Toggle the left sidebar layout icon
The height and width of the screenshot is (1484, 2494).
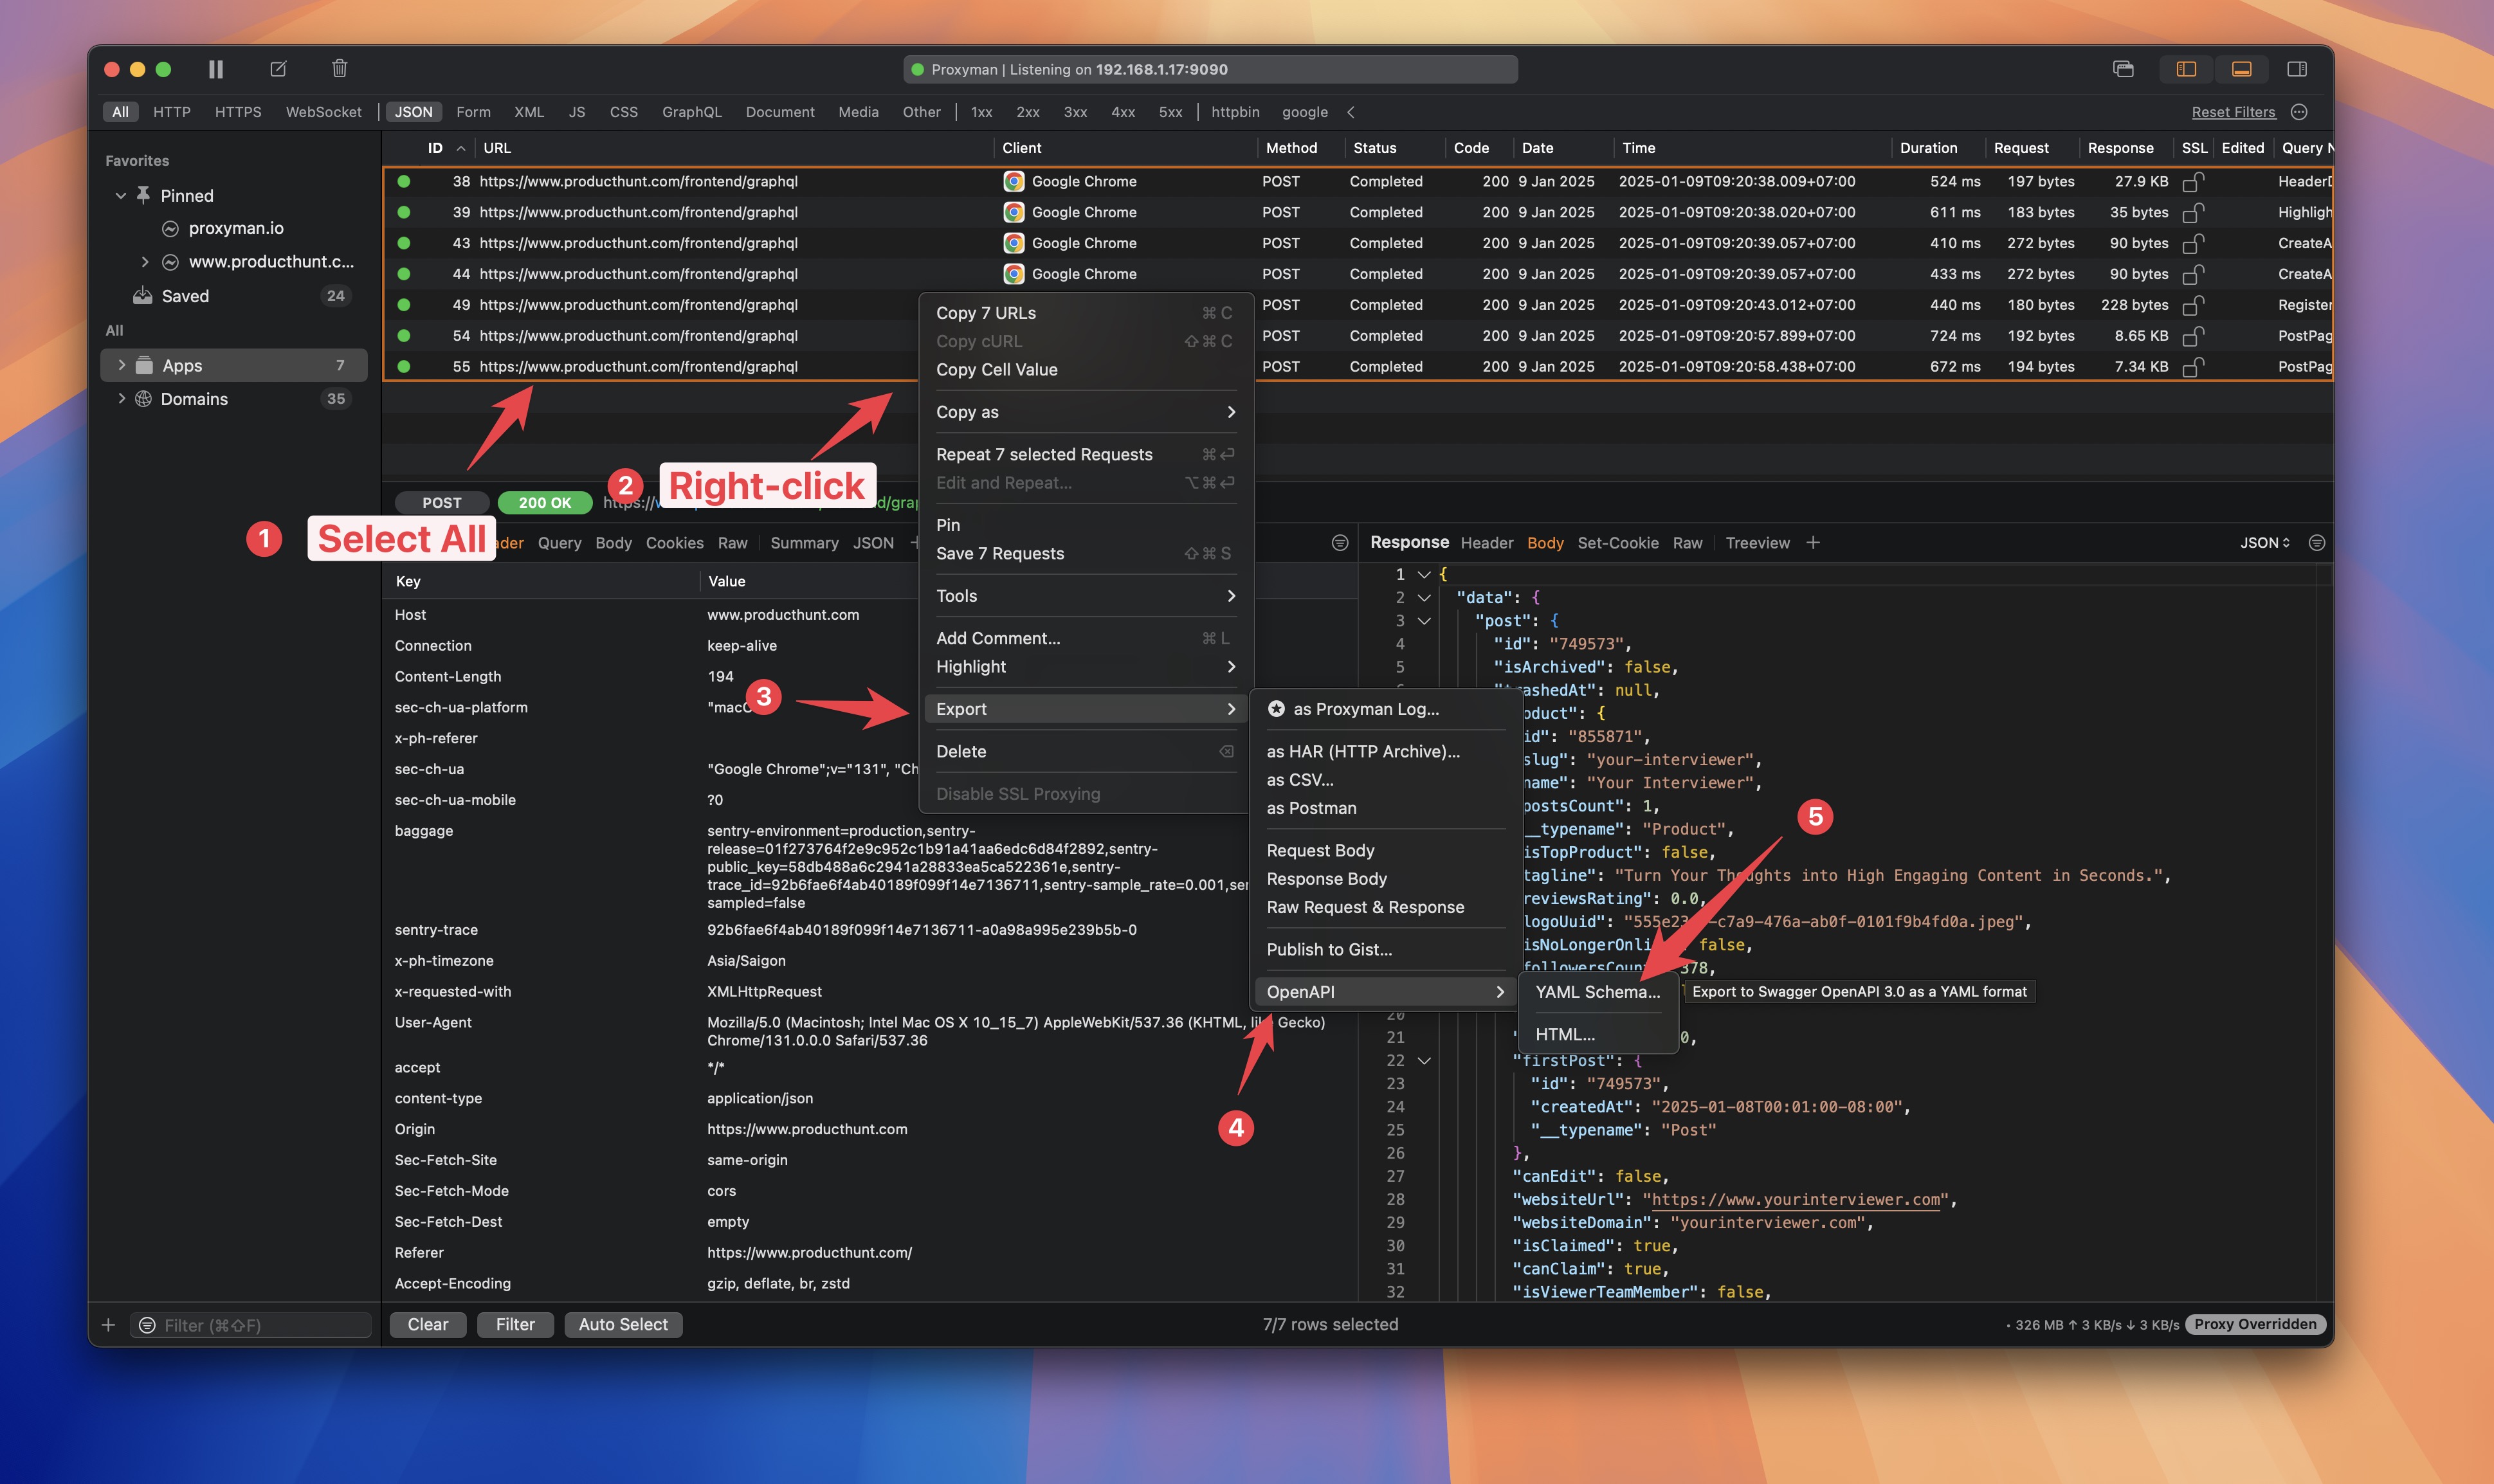point(2186,69)
